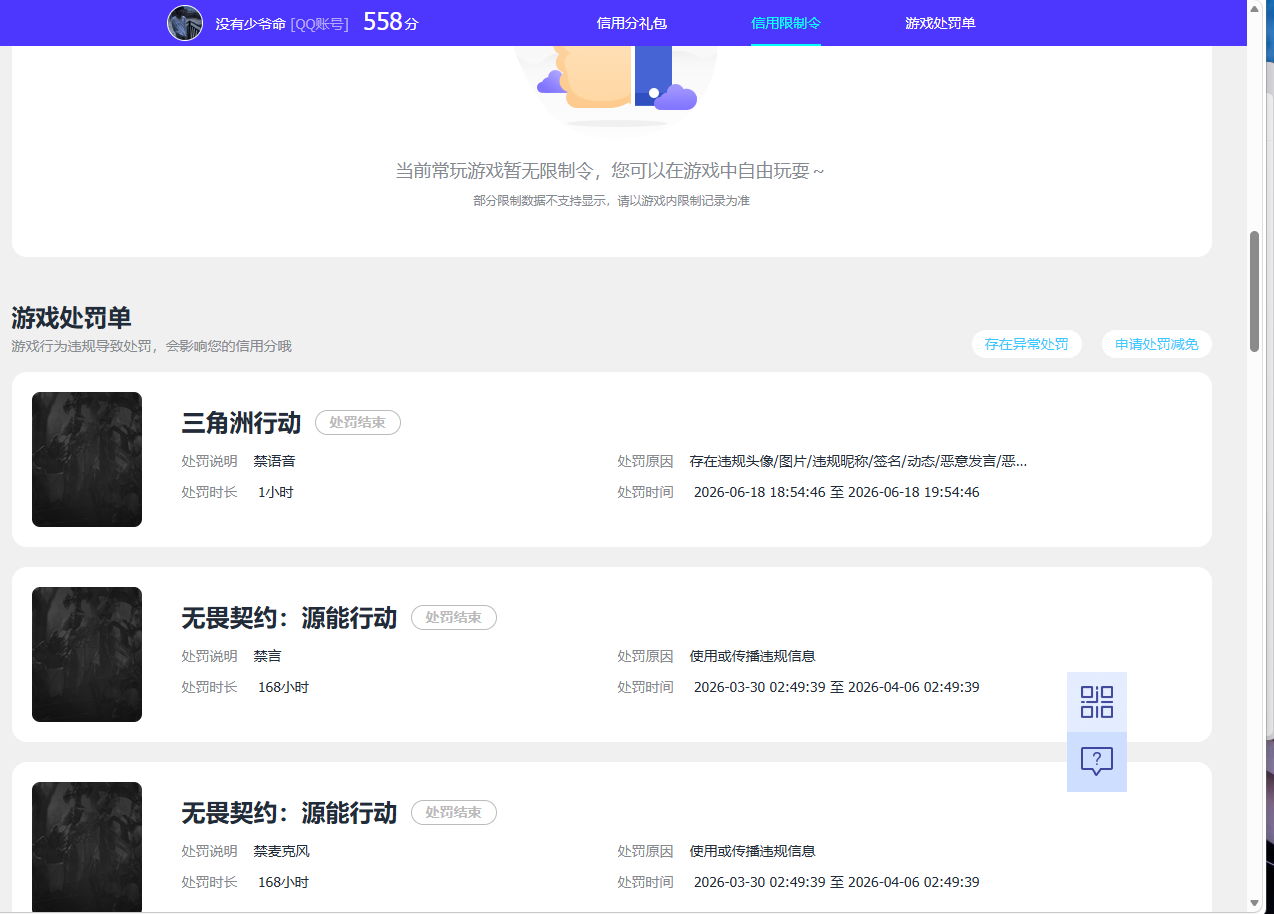Click the truncated reason 存在违规头像/图片

[858, 461]
